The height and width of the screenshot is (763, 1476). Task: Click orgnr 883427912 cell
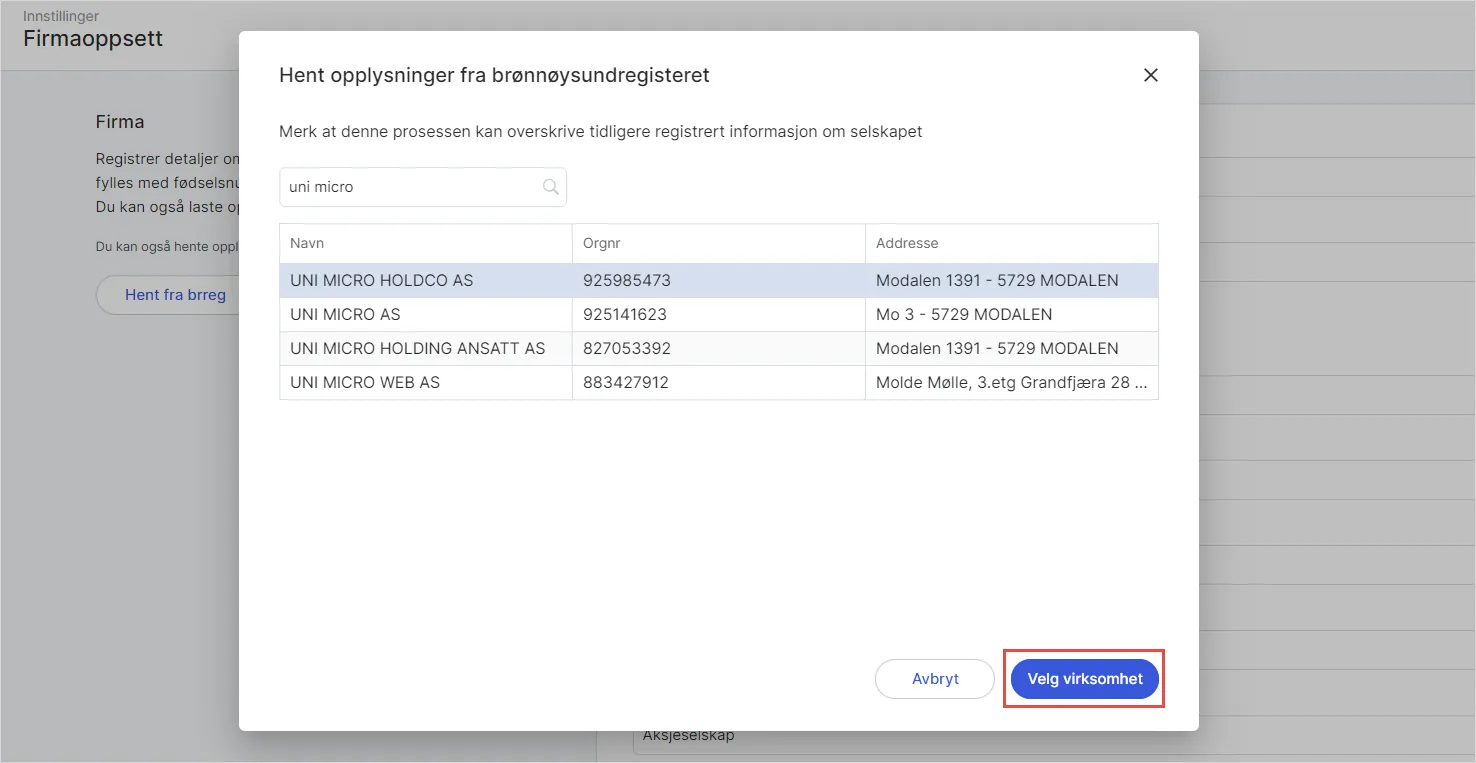pyautogui.click(x=627, y=382)
